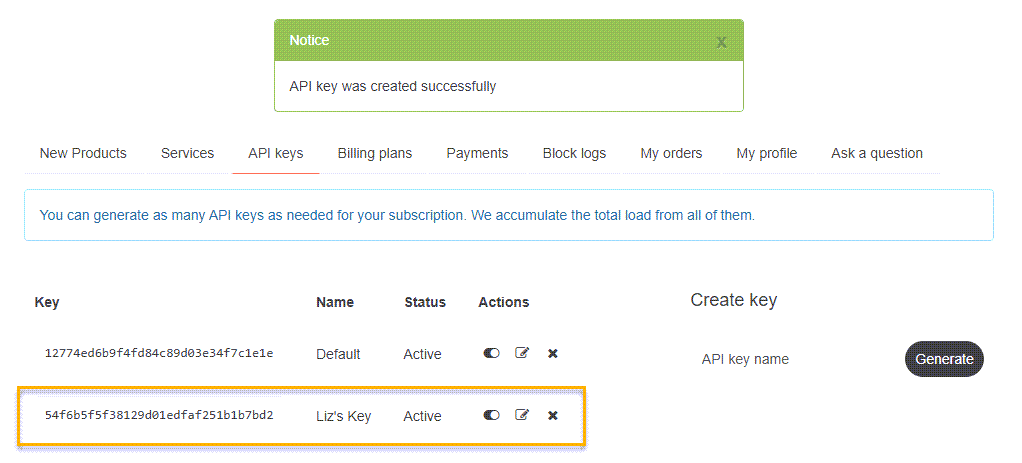Image resolution: width=1022 pixels, height=463 pixels.
Task: Toggle the Default key's active switch
Action: point(491,353)
